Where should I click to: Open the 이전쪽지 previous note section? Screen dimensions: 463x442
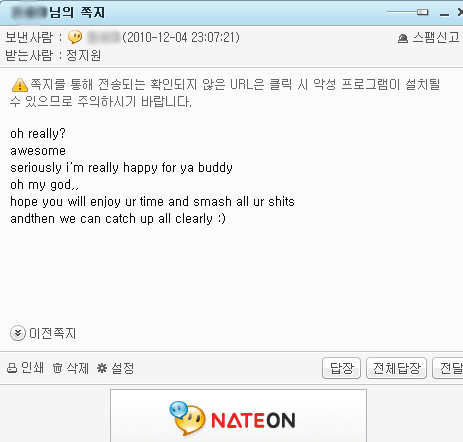[53, 333]
